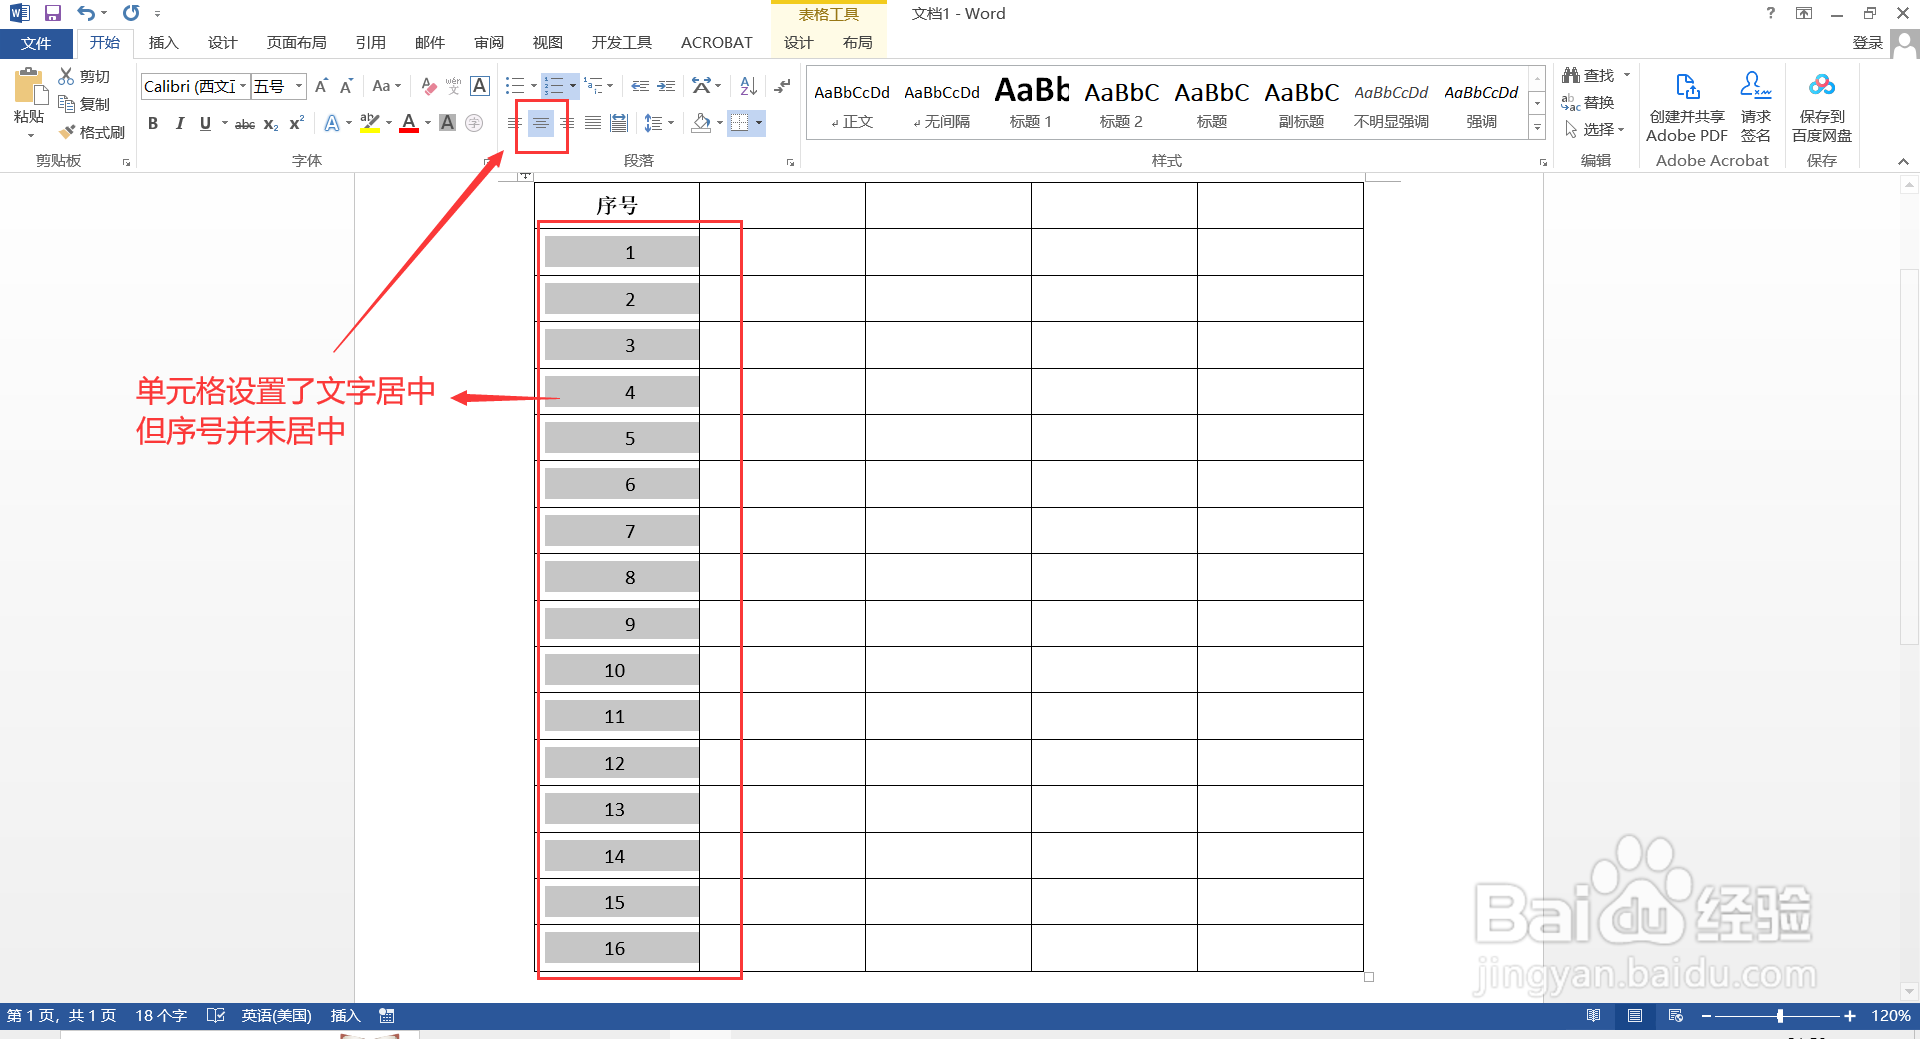Increase paragraph indent
The height and width of the screenshot is (1039, 1920).
(666, 86)
